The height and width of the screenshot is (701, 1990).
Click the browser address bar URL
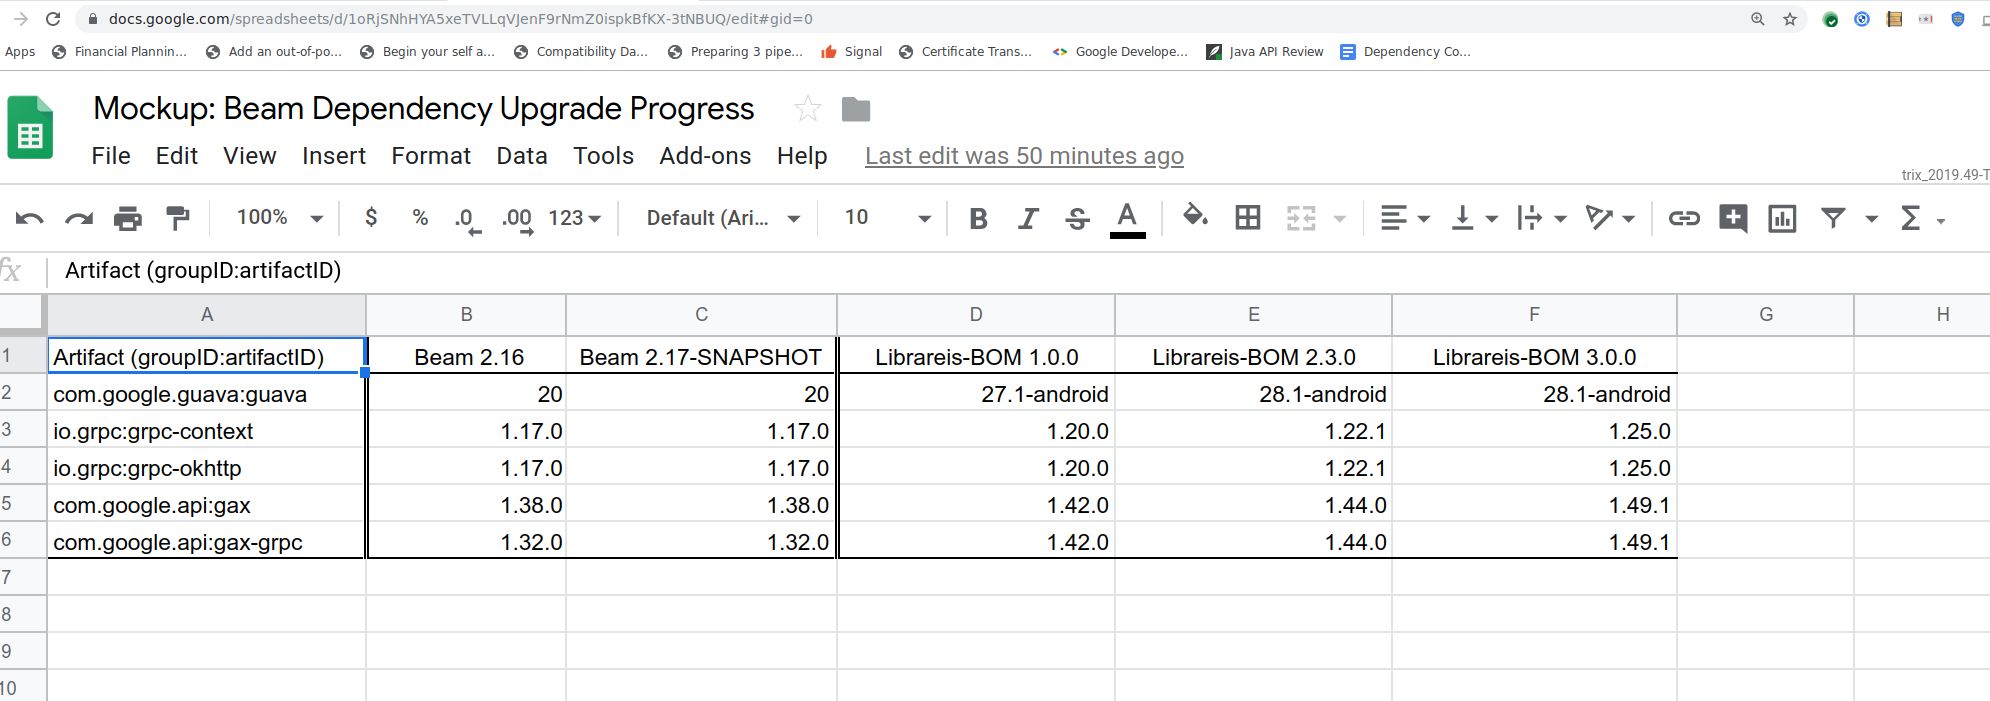tap(461, 19)
